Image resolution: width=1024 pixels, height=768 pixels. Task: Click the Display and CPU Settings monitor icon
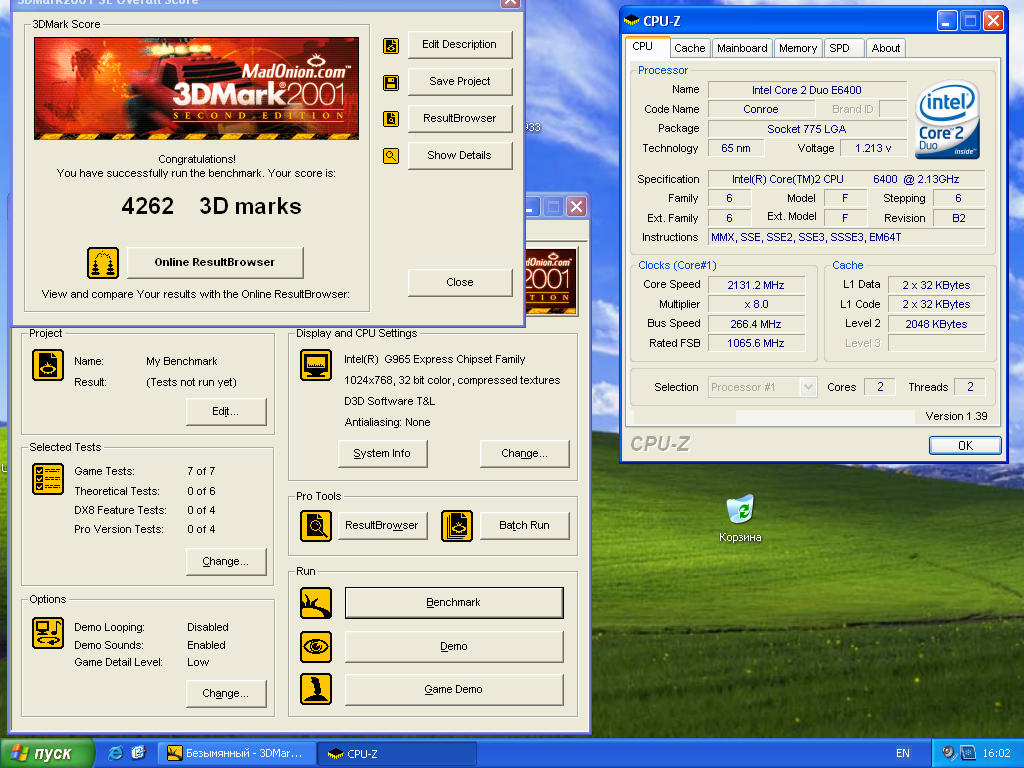316,365
